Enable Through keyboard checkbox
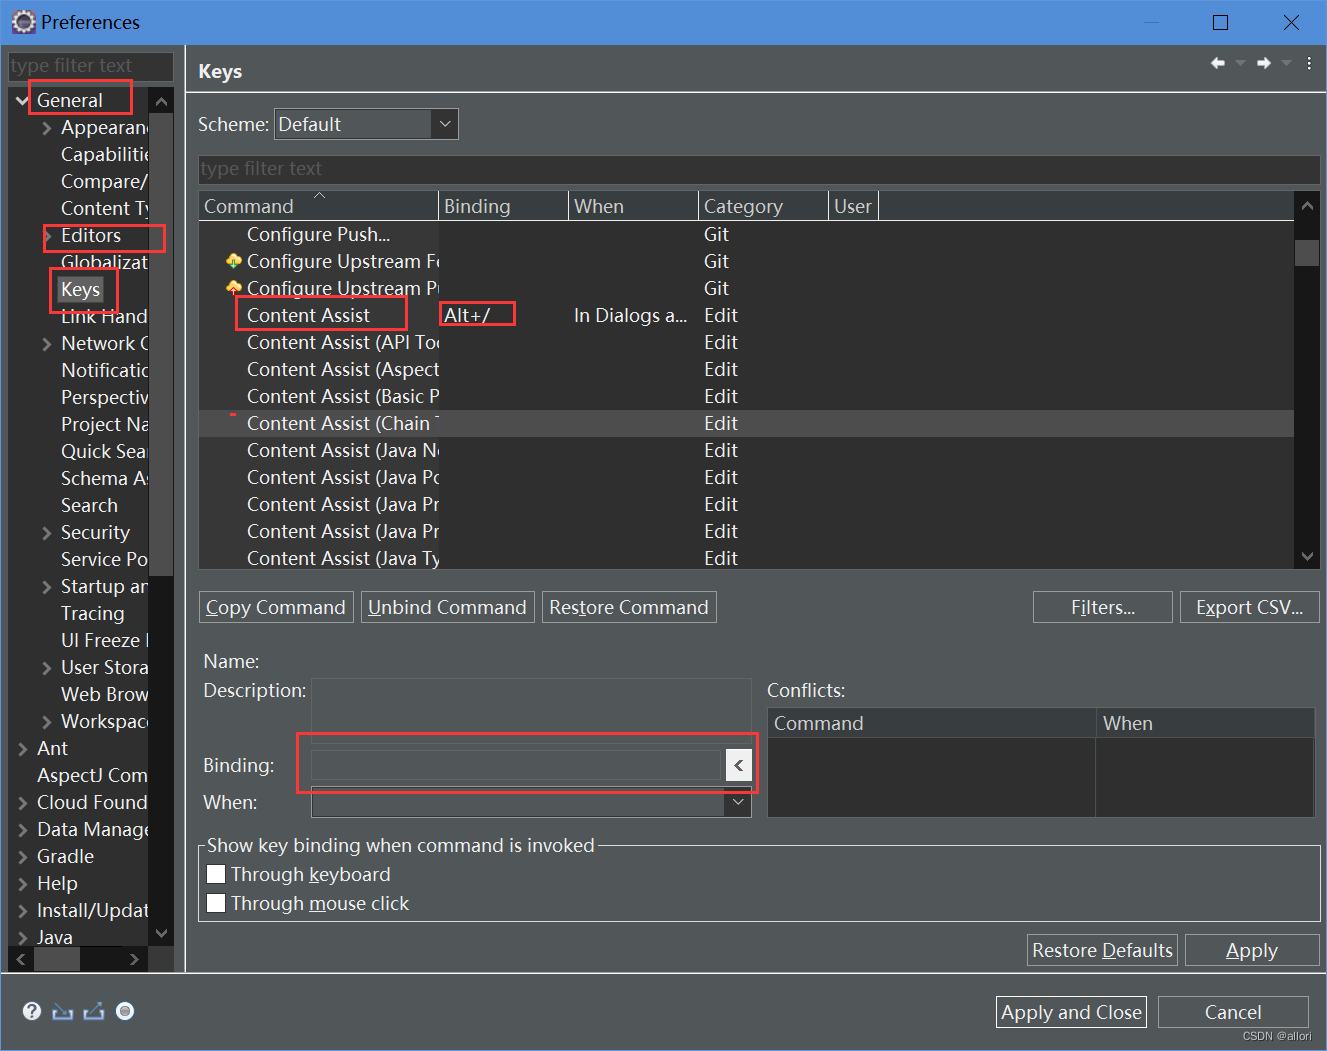The image size is (1327, 1051). (x=216, y=873)
